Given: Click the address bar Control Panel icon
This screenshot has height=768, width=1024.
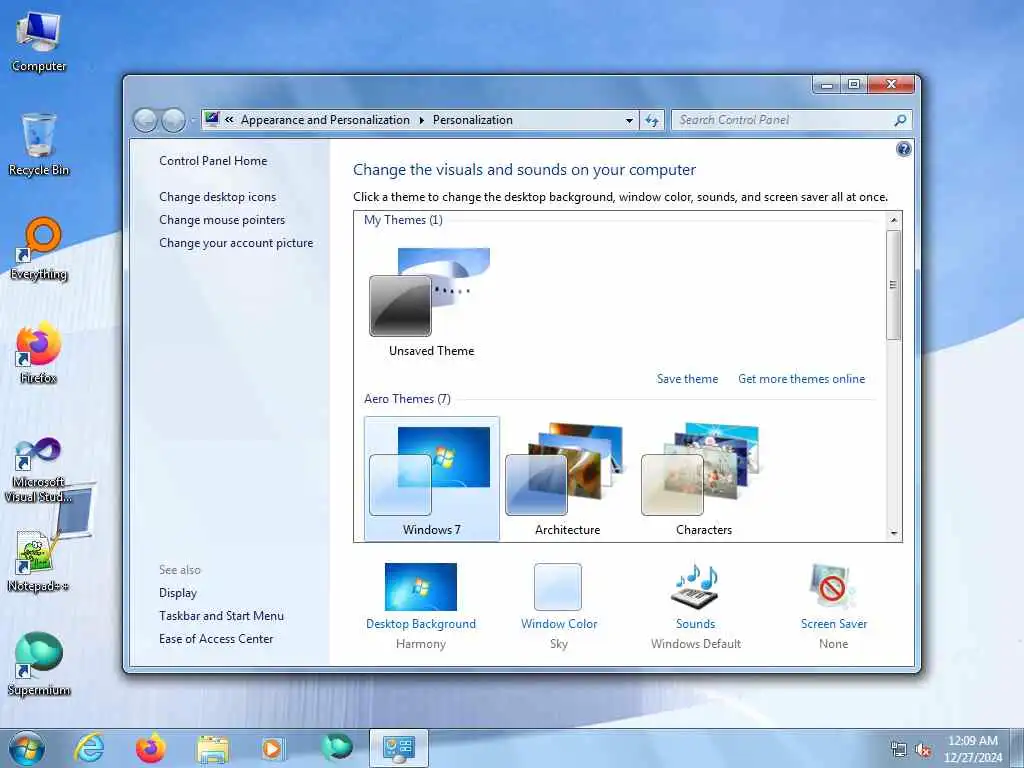Looking at the screenshot, I should tap(212, 120).
